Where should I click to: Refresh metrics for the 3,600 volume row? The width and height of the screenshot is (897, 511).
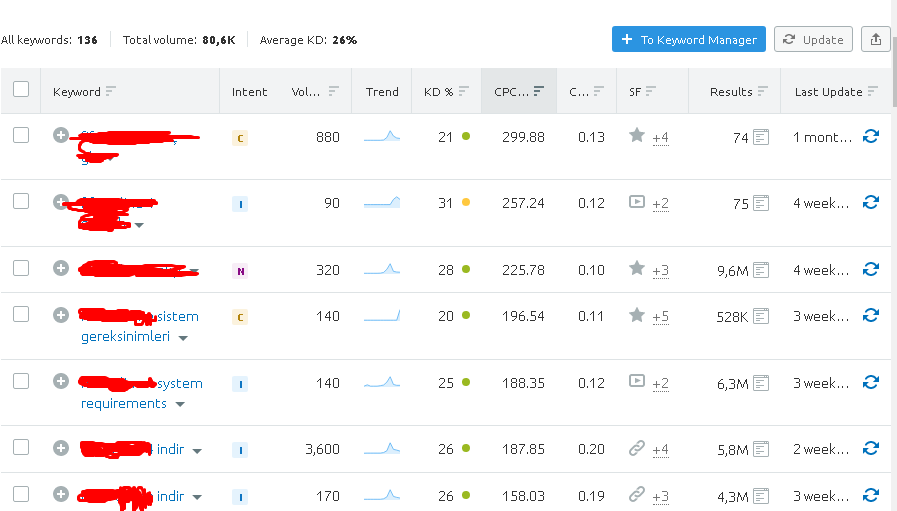coord(871,449)
